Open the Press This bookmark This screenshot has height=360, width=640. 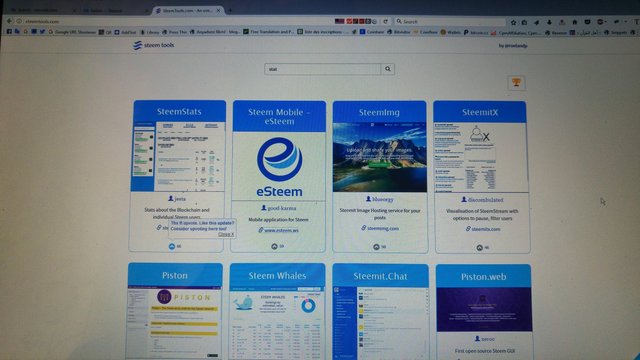pyautogui.click(x=174, y=31)
